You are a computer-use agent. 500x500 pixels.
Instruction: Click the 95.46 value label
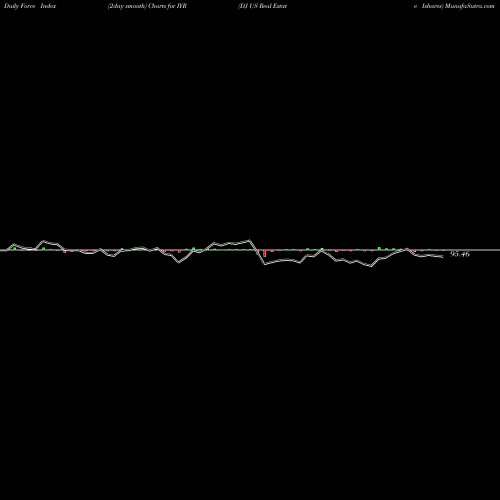[x=460, y=254]
